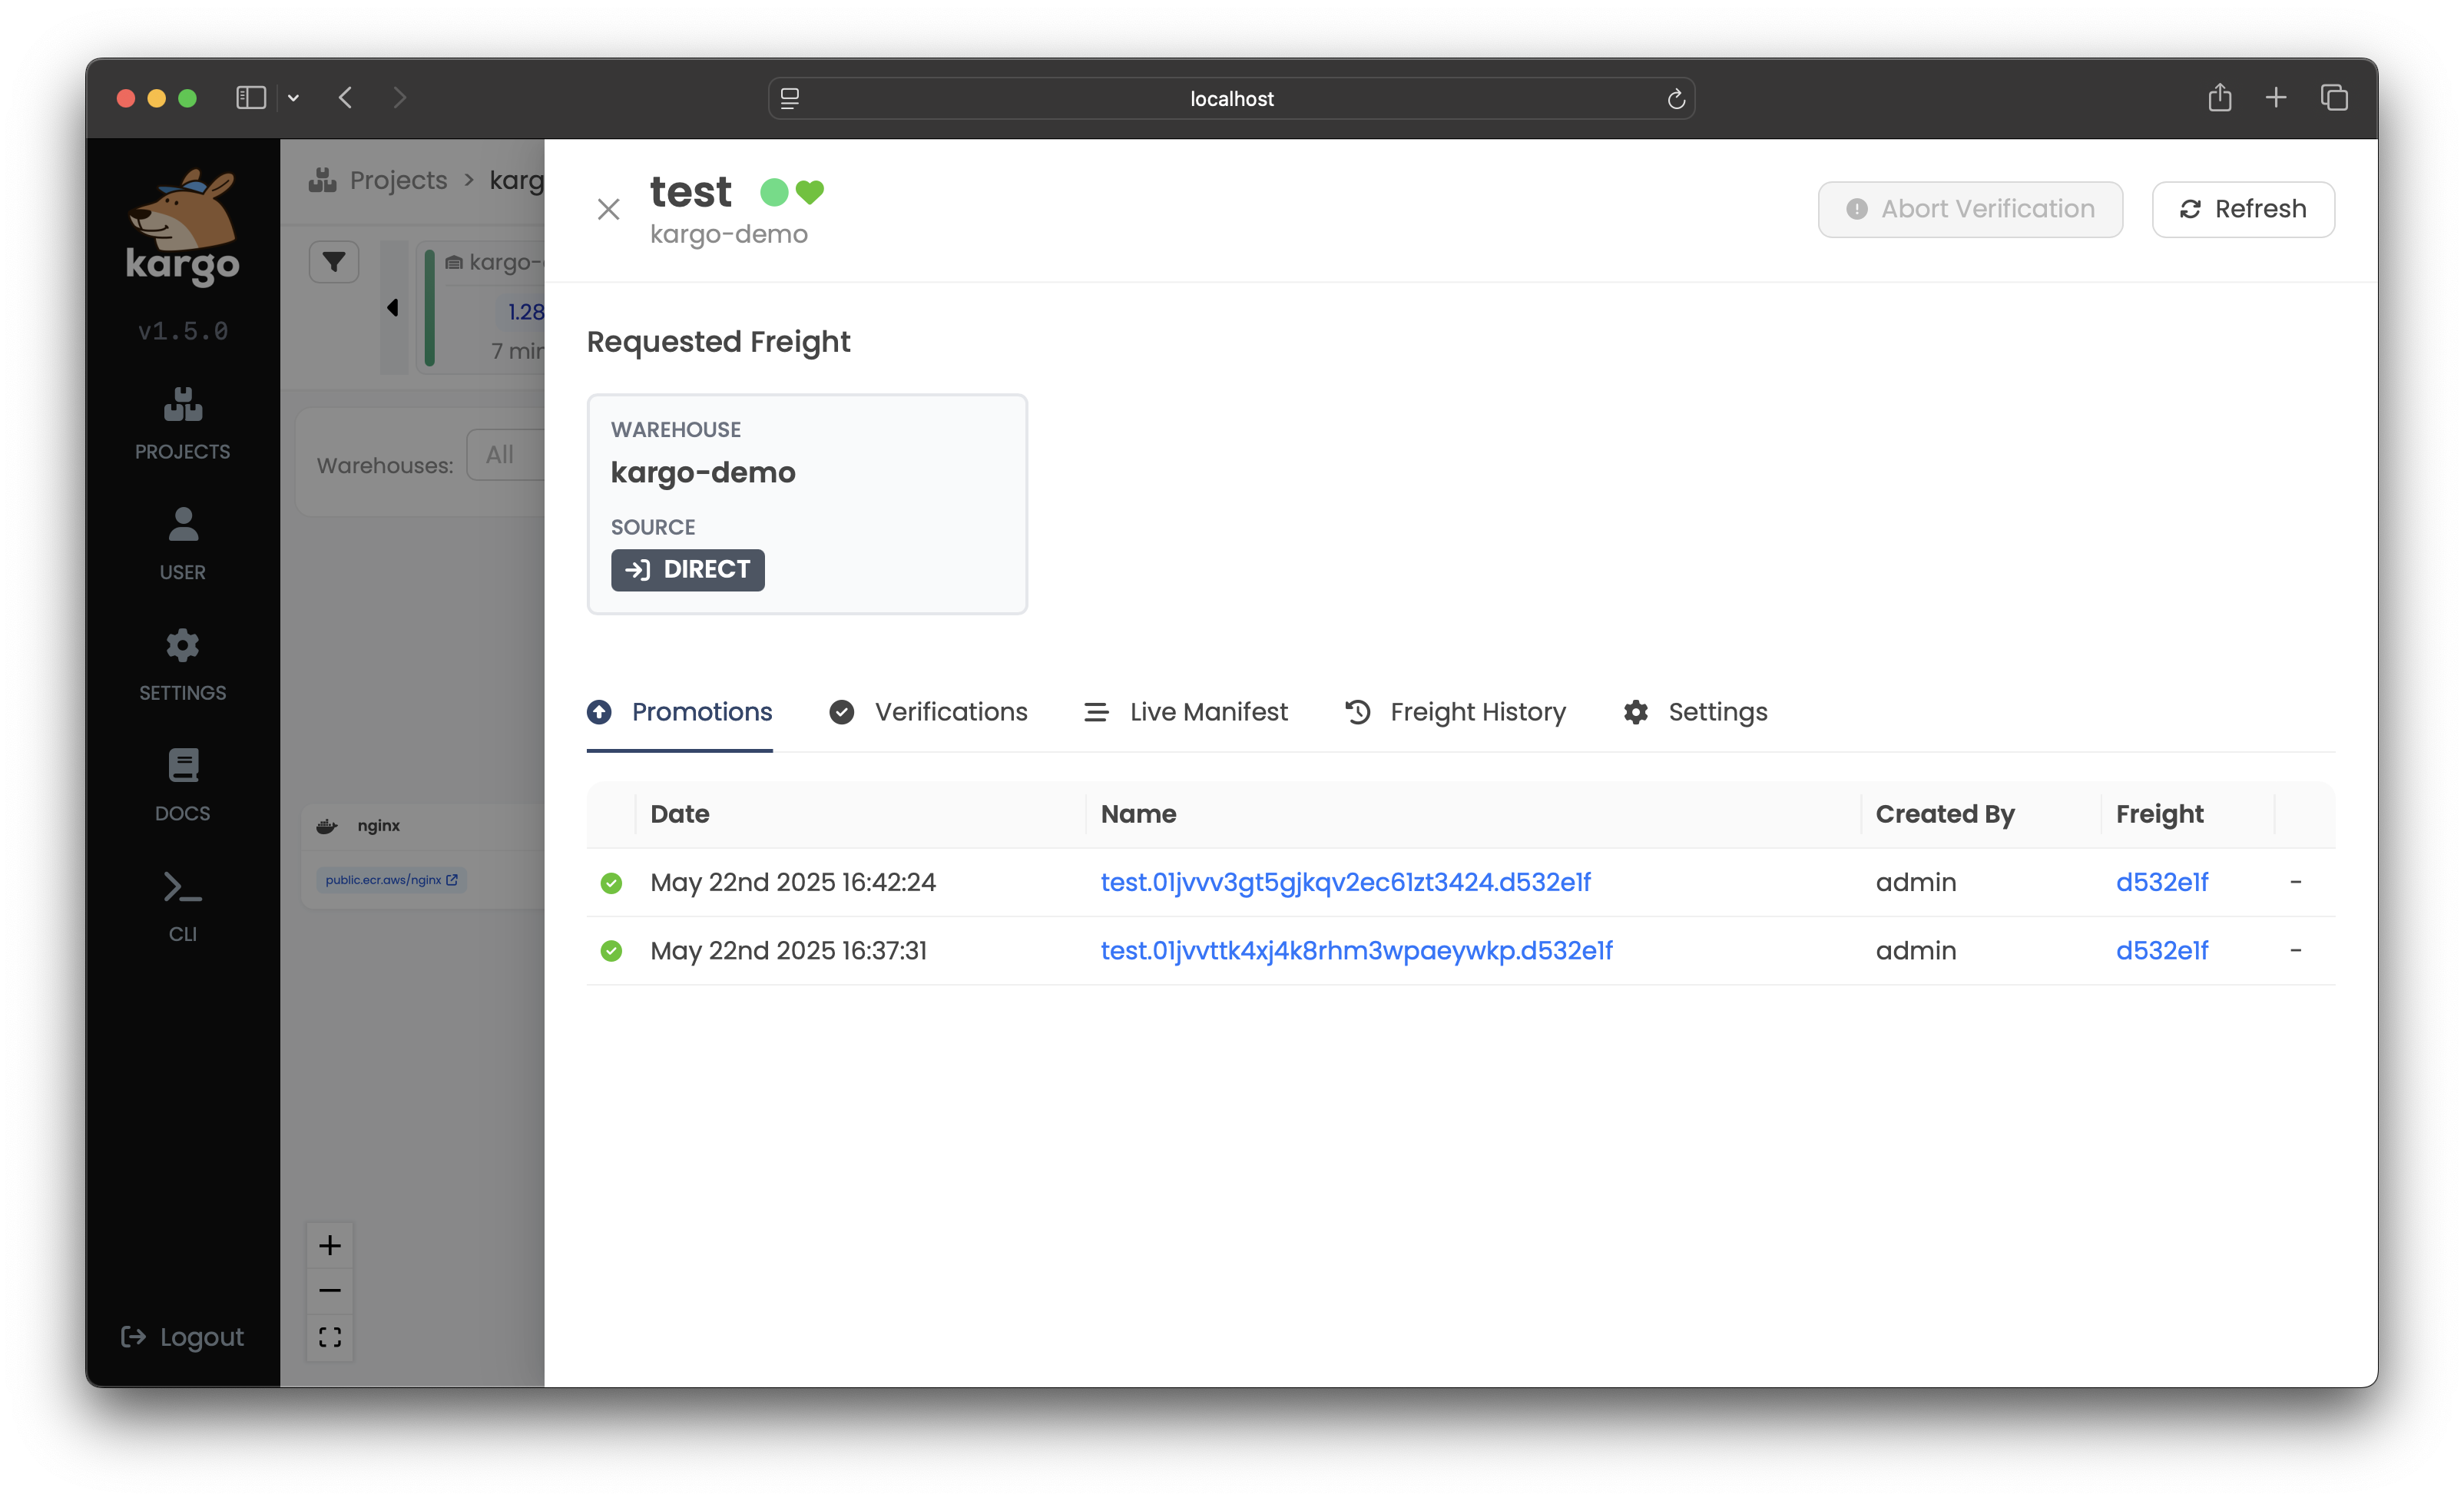Zoom out on the pipeline graph
This screenshot has width=2464, height=1501.
click(x=330, y=1291)
